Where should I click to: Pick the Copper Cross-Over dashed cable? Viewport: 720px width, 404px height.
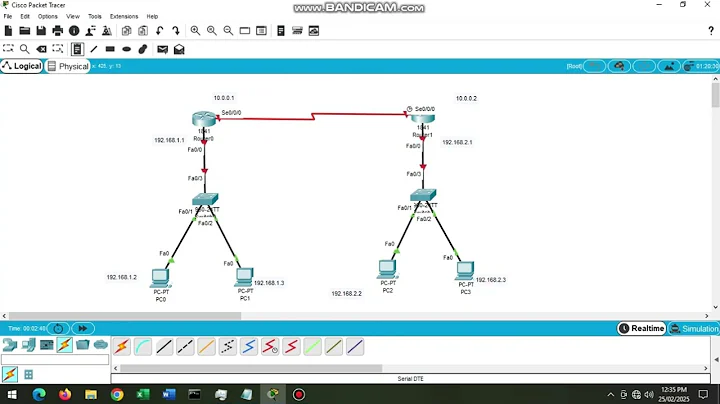185,347
